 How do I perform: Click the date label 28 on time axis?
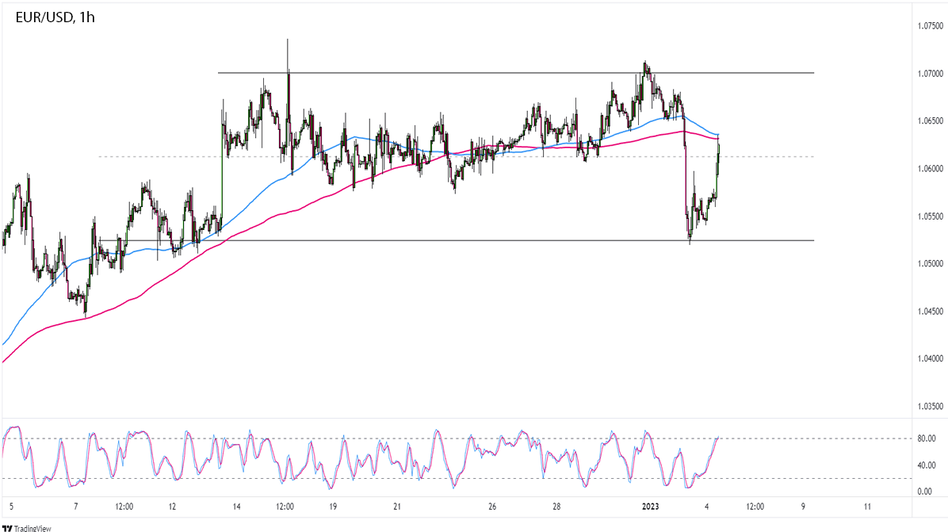(557, 507)
